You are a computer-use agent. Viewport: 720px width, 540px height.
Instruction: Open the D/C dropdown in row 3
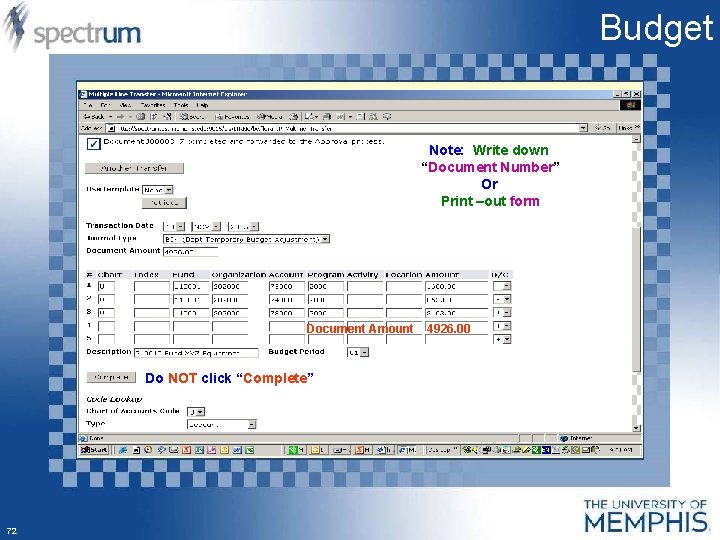pyautogui.click(x=502, y=313)
